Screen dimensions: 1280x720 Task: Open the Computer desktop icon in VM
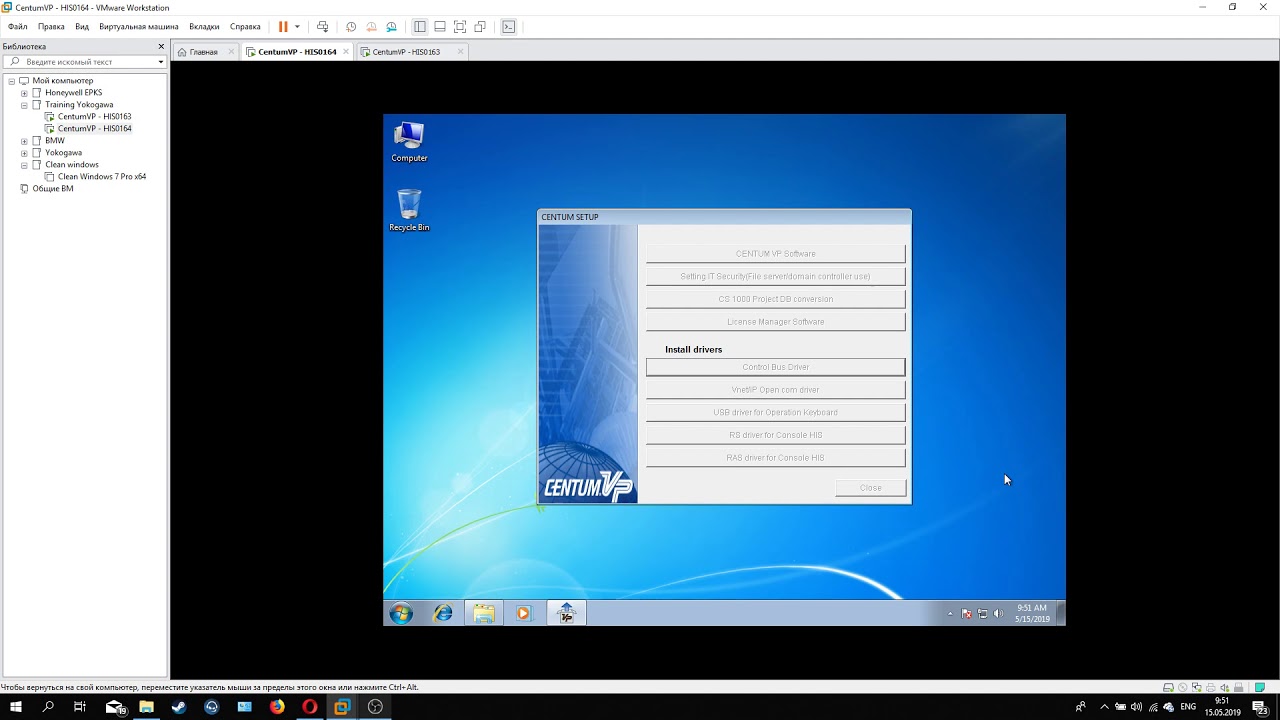[409, 142]
